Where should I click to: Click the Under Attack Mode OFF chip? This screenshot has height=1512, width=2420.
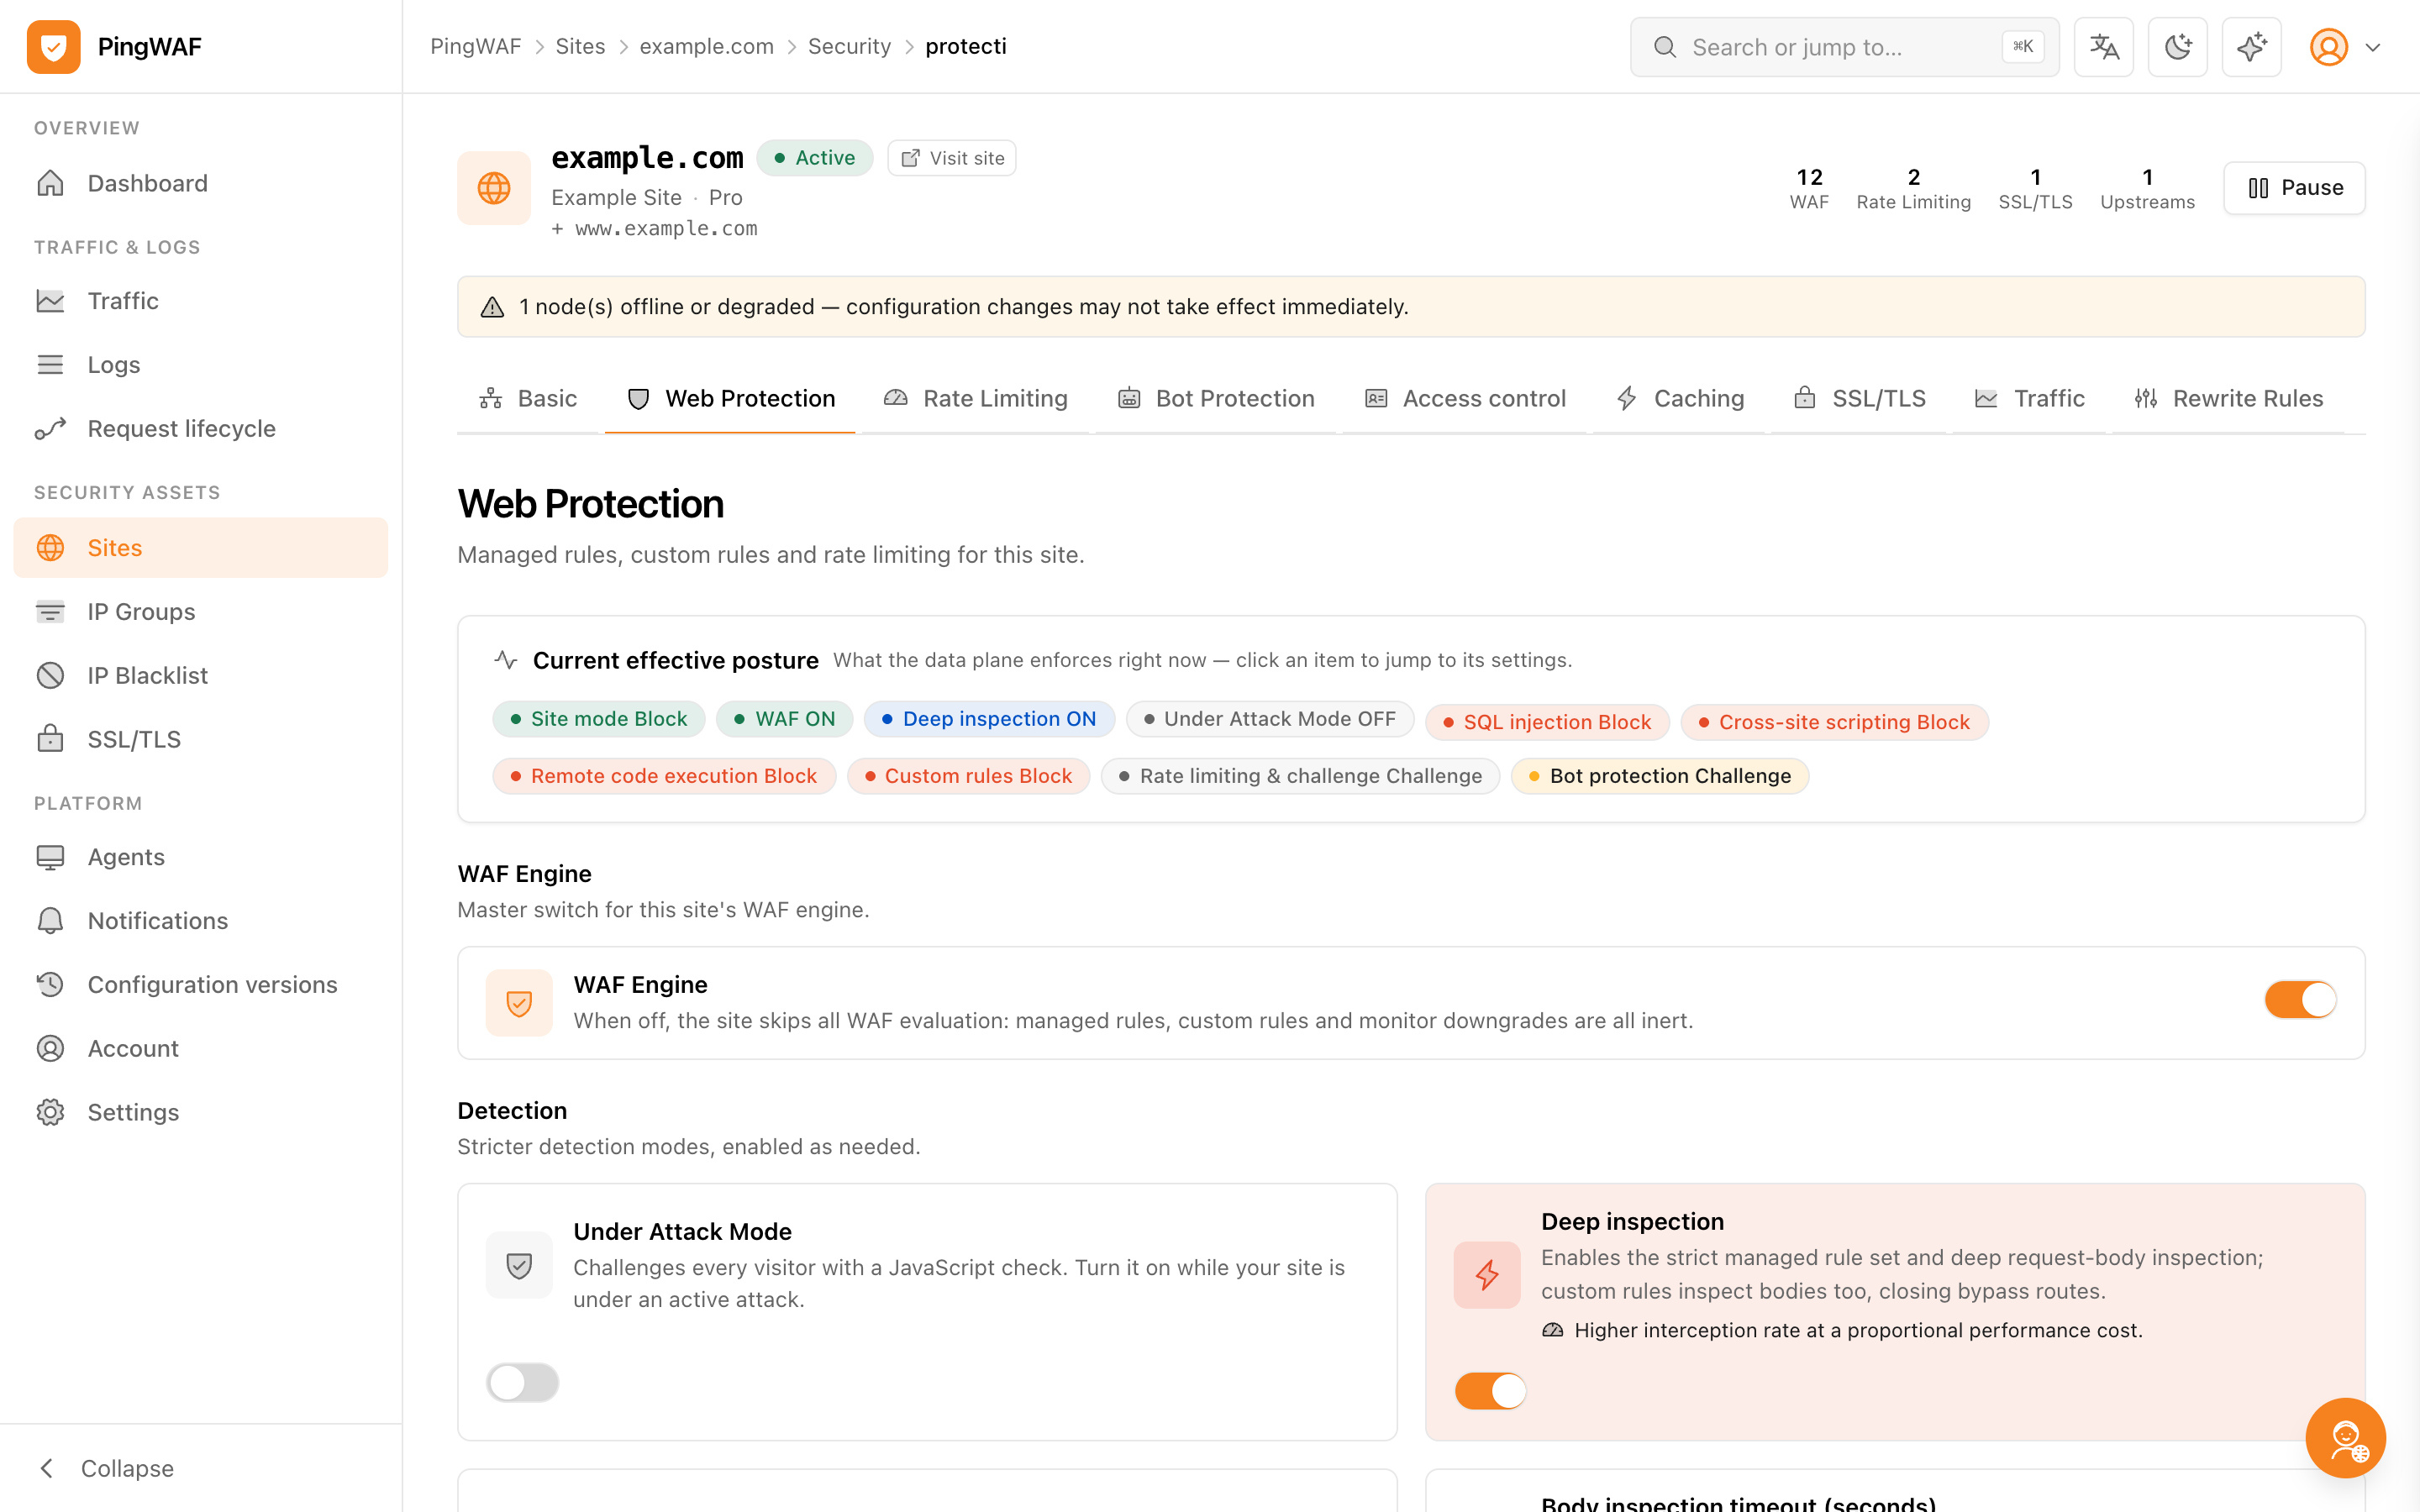tap(1270, 719)
